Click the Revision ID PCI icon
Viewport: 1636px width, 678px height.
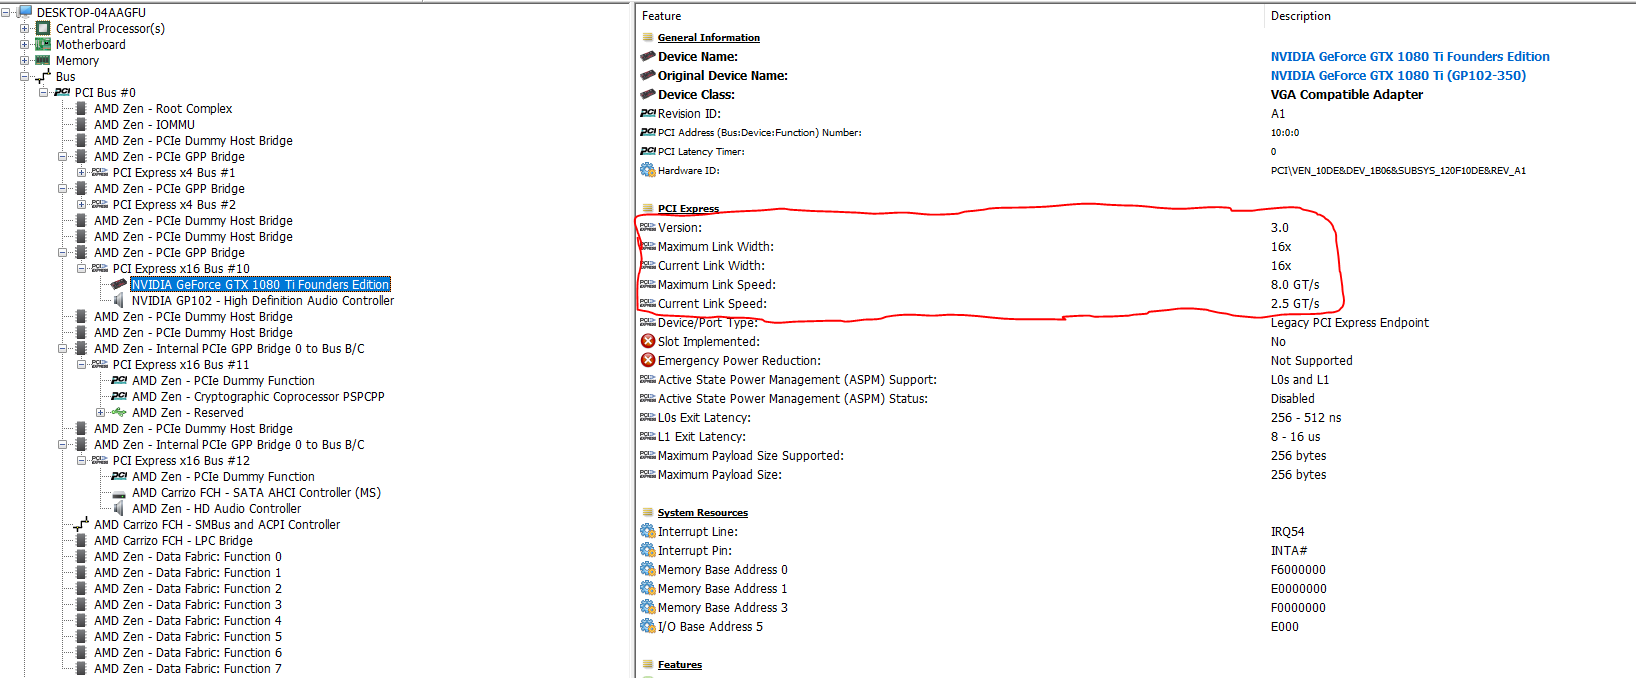[647, 113]
